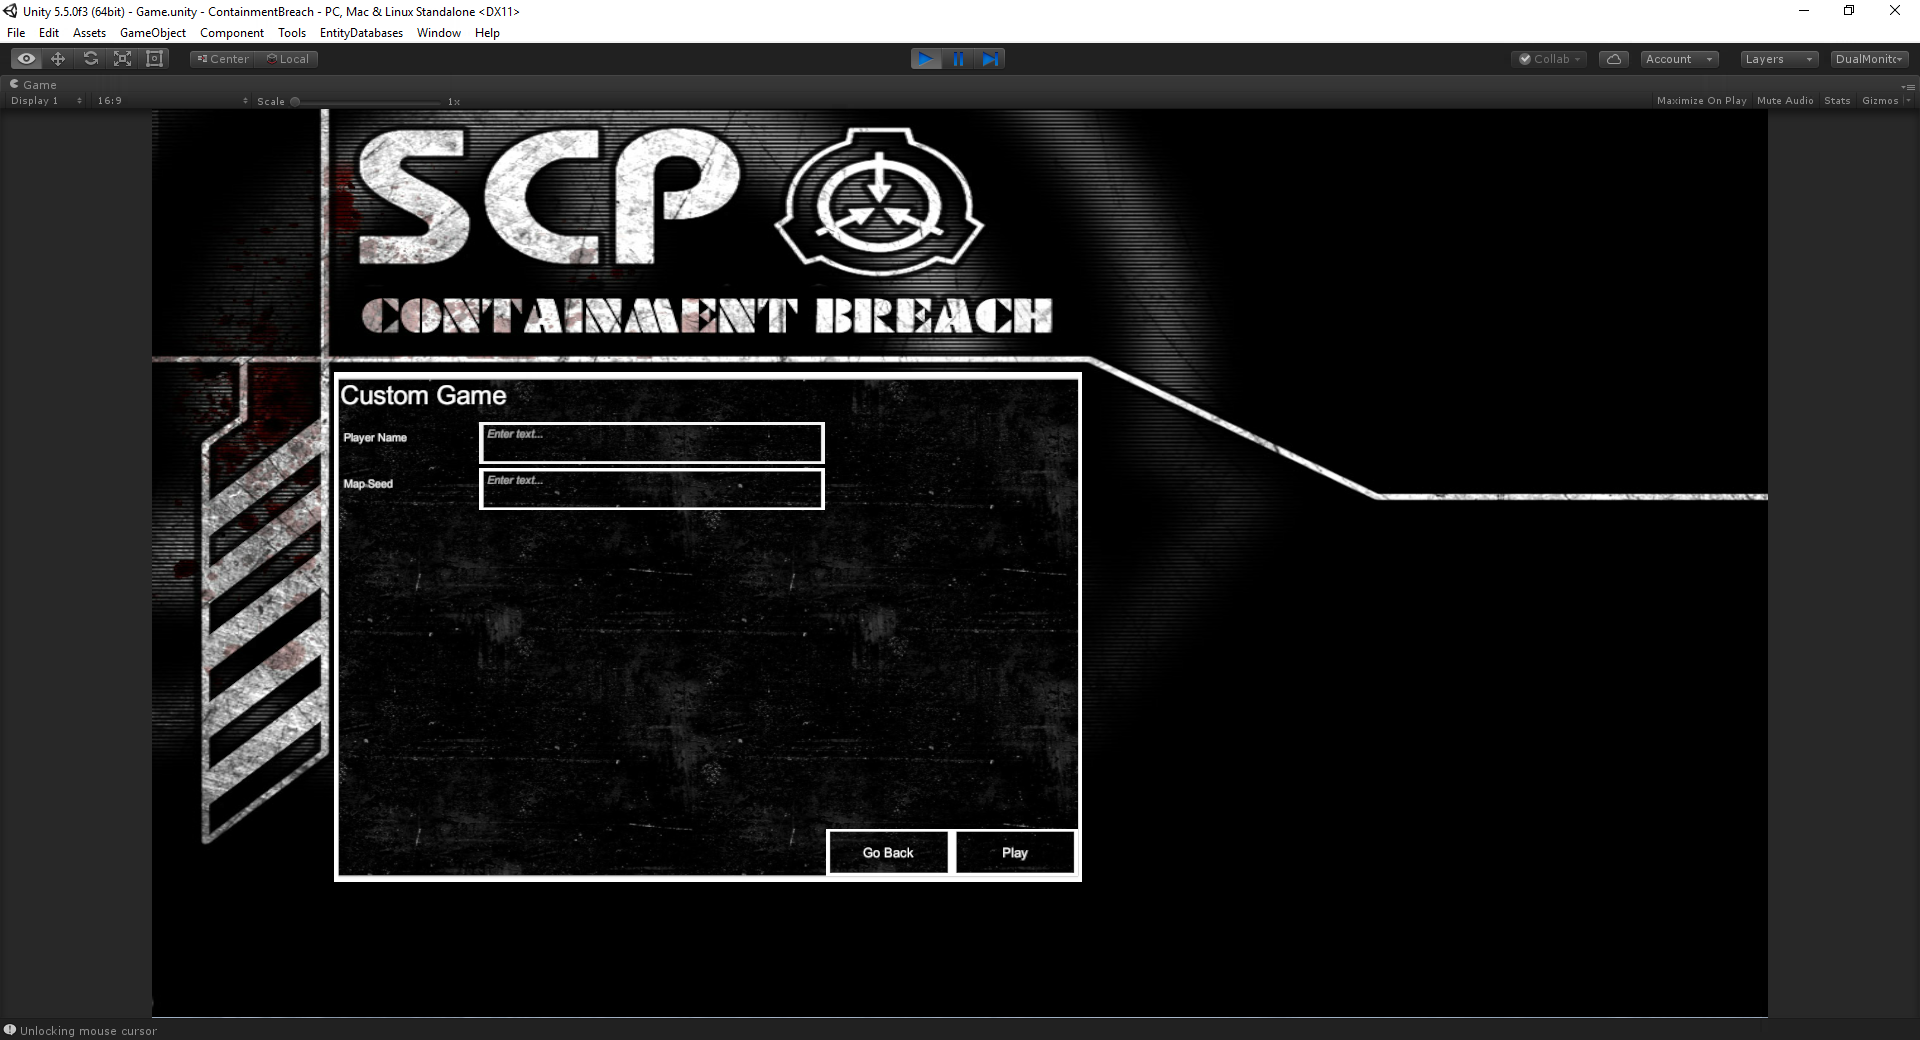Click the Play button in Custom Game
This screenshot has height=1040, width=1920.
coord(1015,853)
